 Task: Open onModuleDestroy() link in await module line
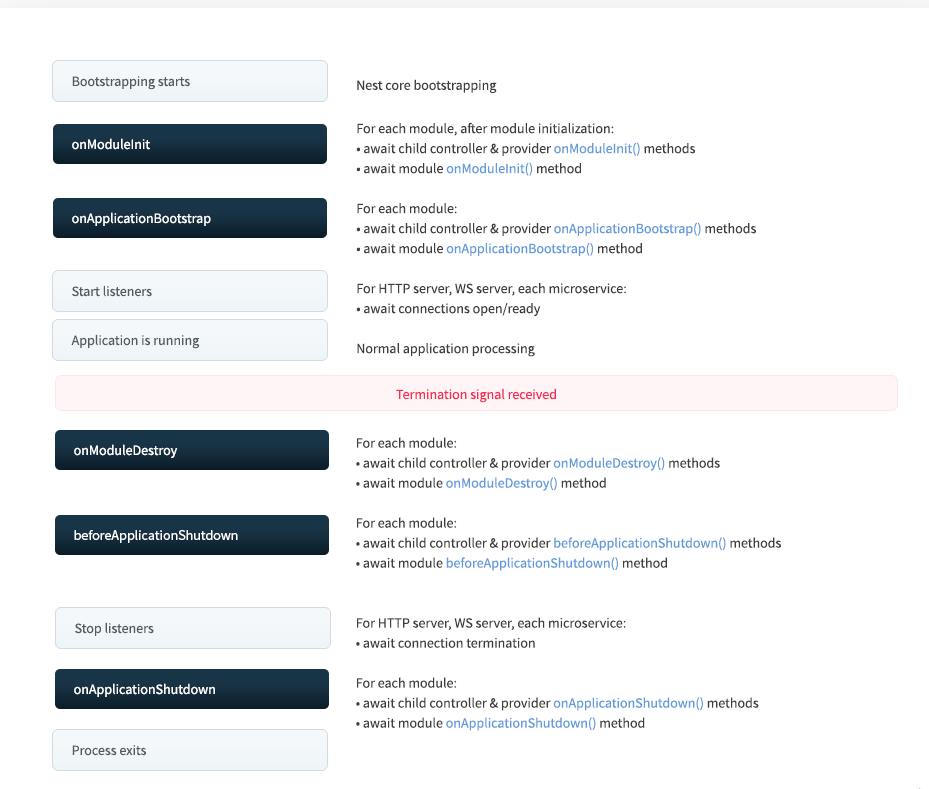(501, 483)
